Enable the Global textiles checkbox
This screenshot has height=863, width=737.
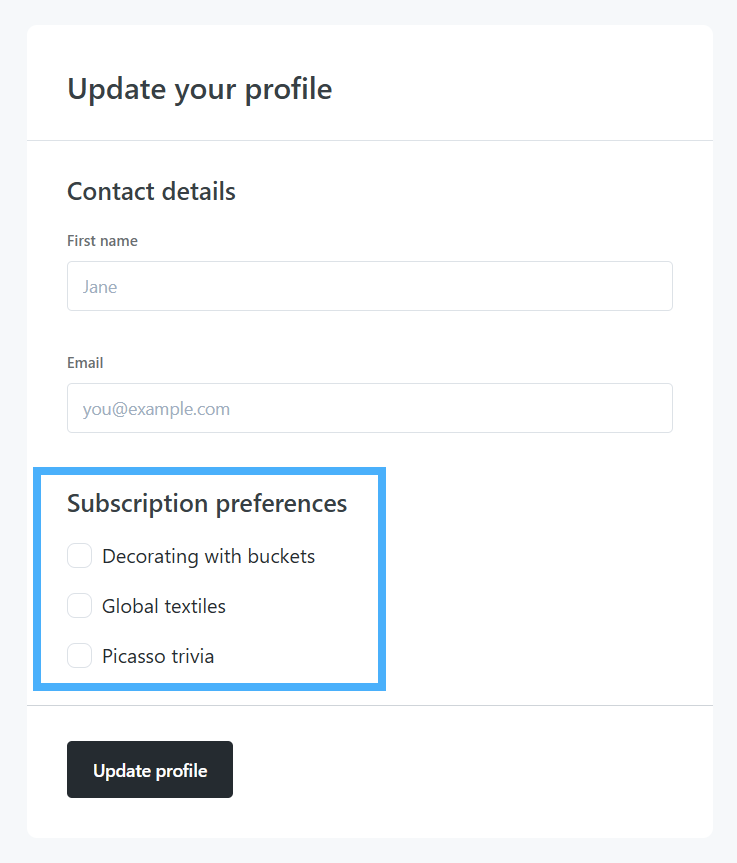tap(80, 606)
